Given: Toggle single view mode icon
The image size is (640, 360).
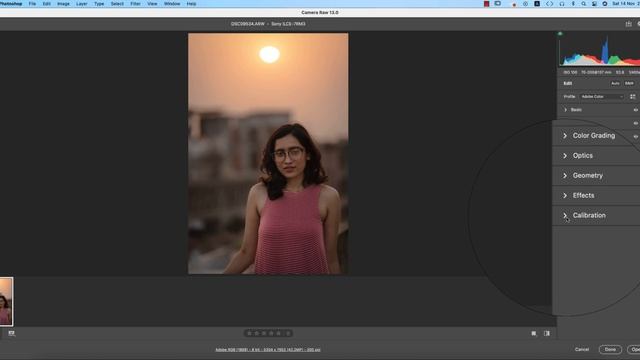Looking at the screenshot, I should tap(534, 333).
